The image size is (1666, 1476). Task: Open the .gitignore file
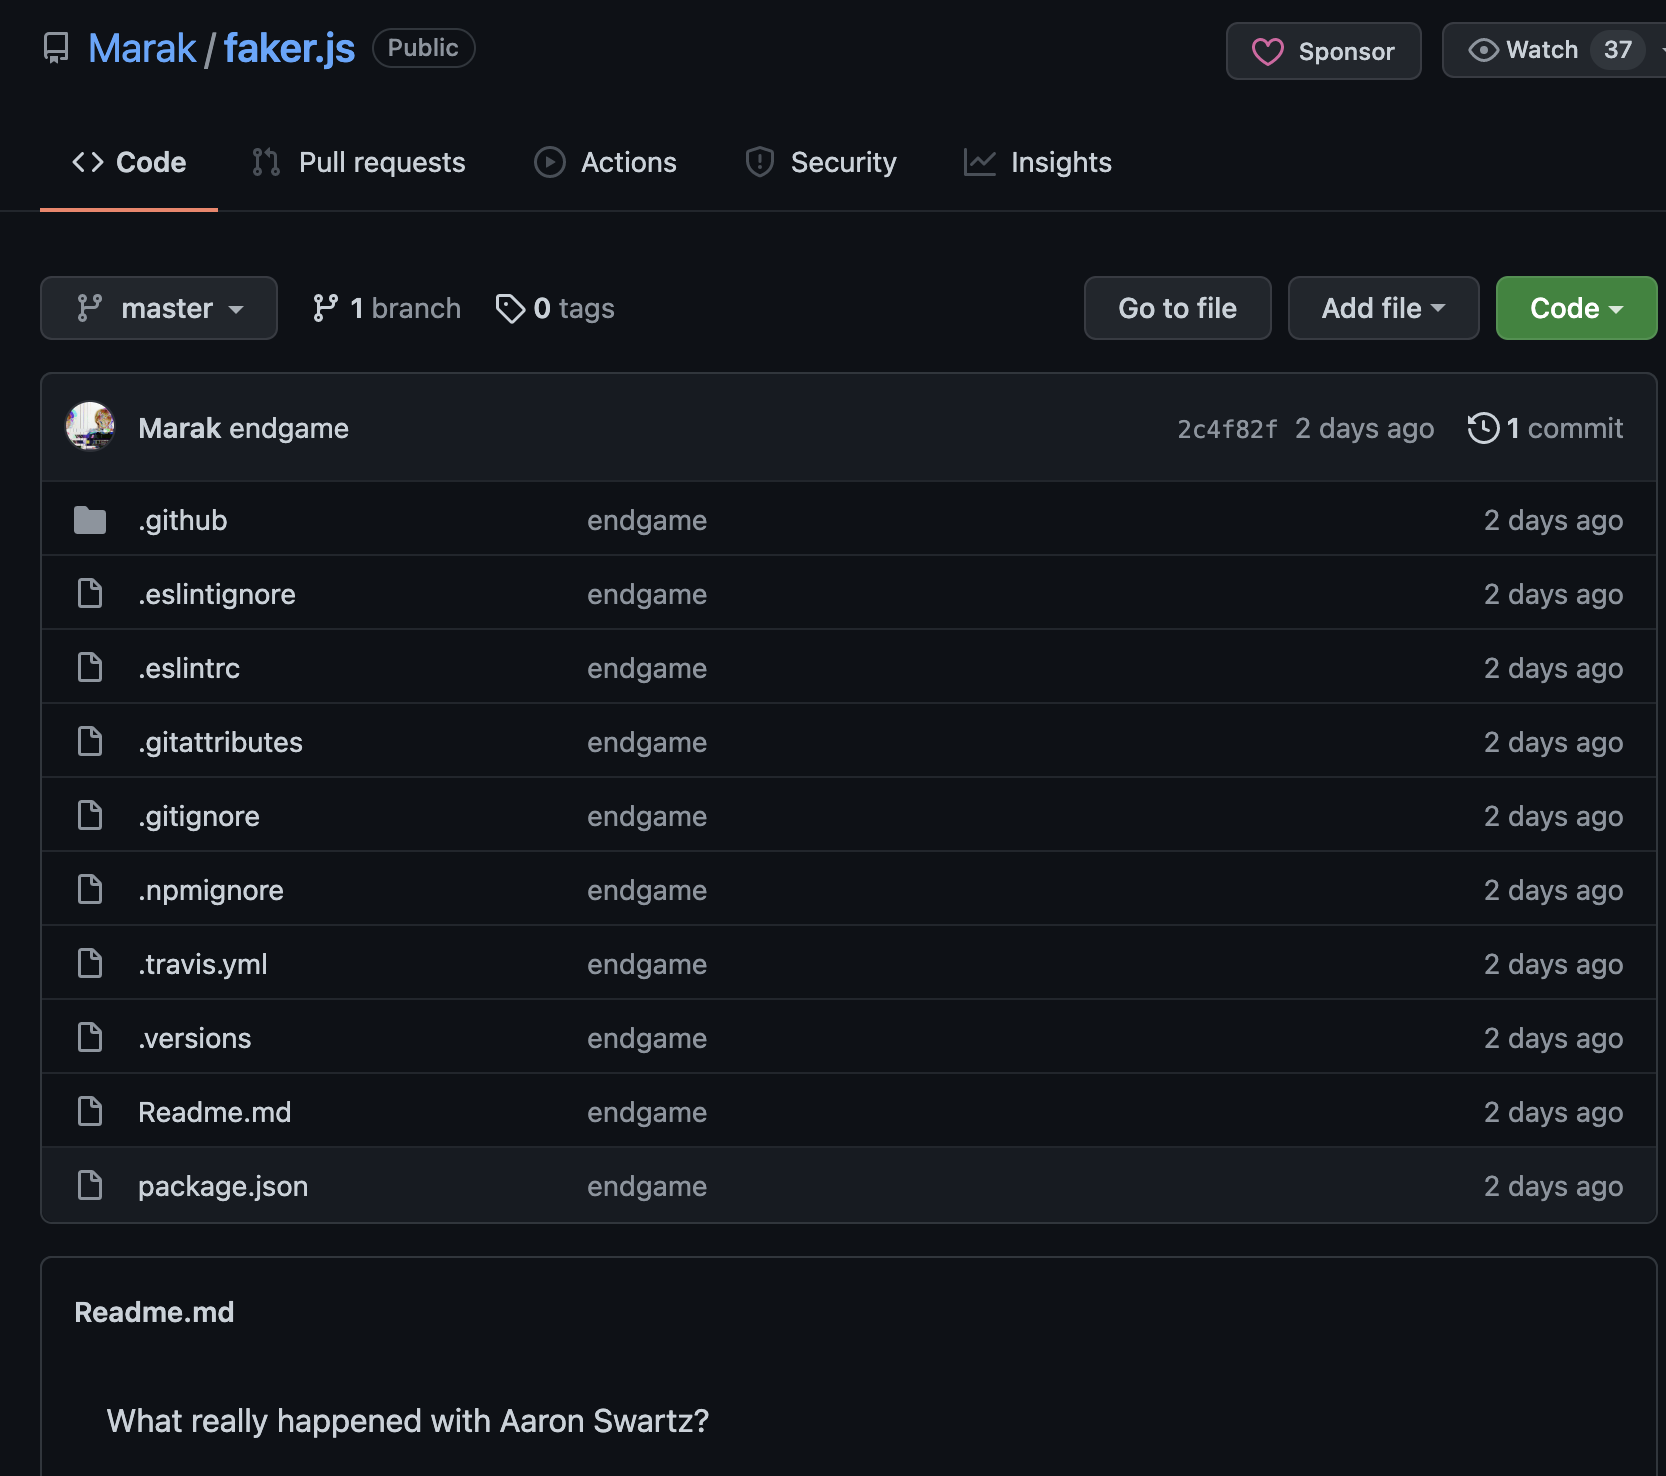199,816
